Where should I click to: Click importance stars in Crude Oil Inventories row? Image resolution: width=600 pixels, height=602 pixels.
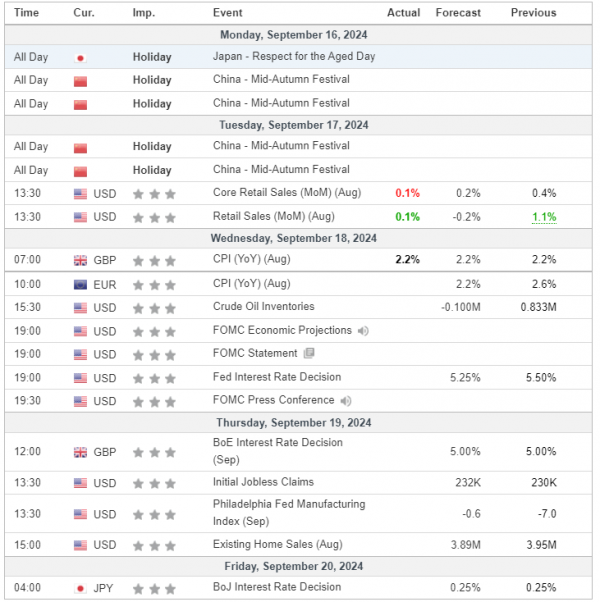[154, 308]
